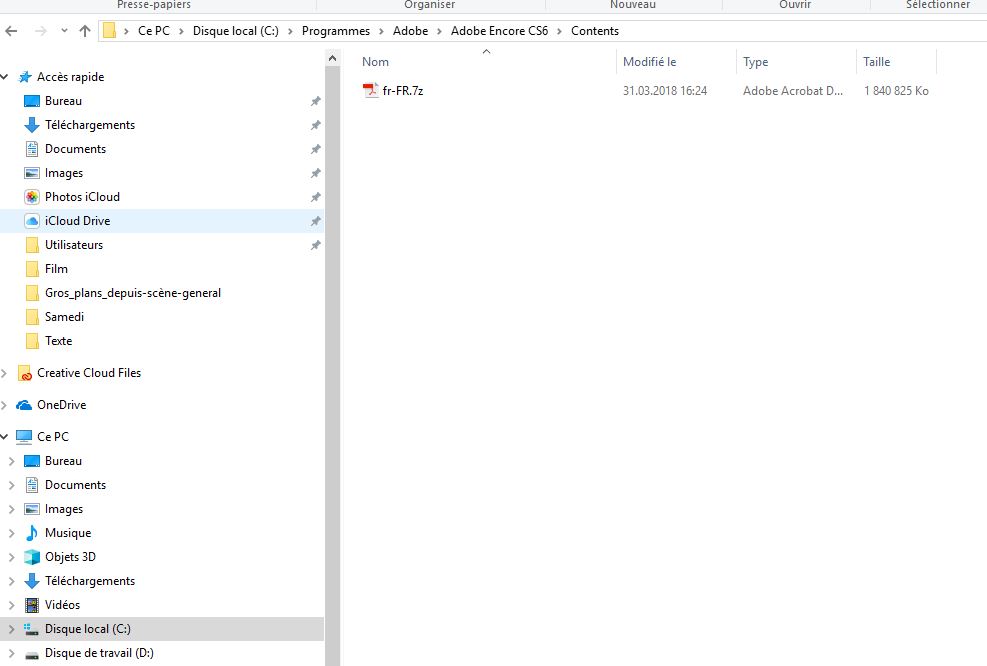Click the Ce PC computer icon
This screenshot has width=987, height=666.
(24, 437)
